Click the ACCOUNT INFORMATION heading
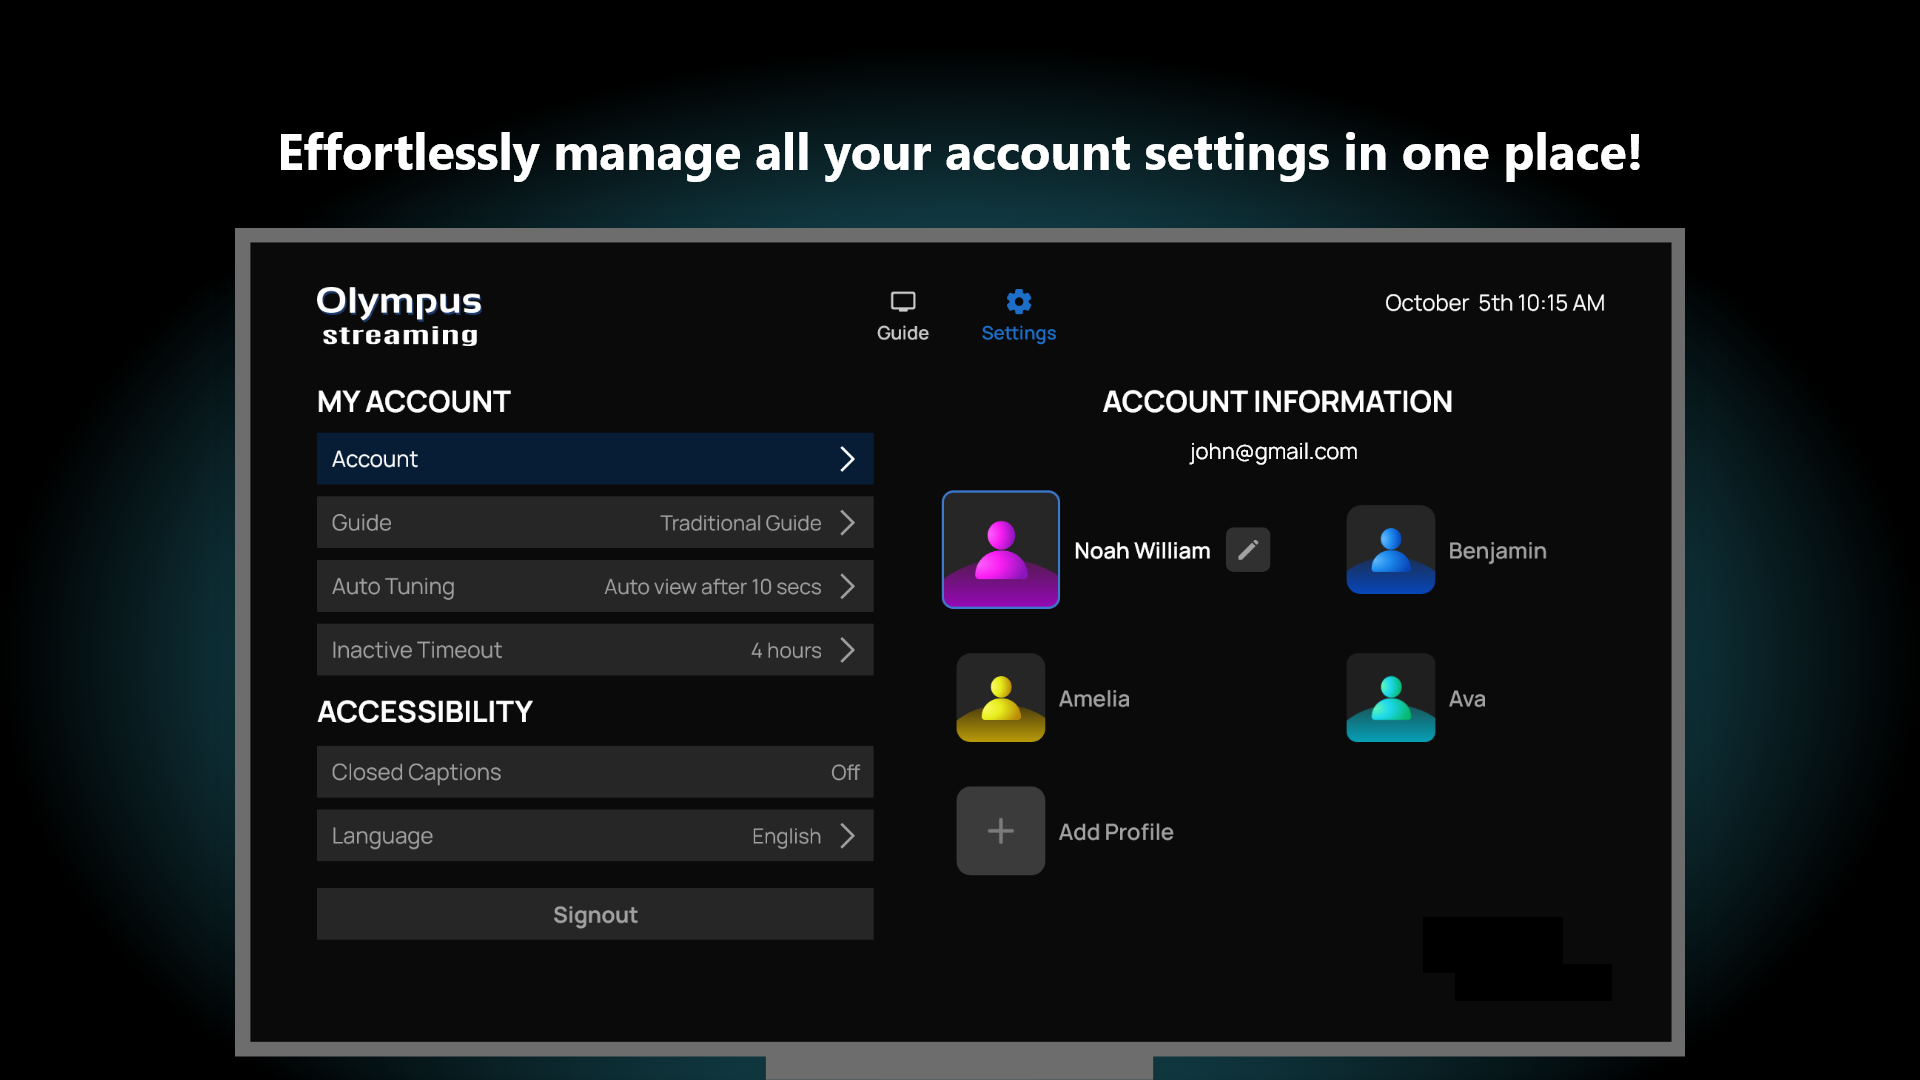Viewport: 1920px width, 1080px height. 1277,402
